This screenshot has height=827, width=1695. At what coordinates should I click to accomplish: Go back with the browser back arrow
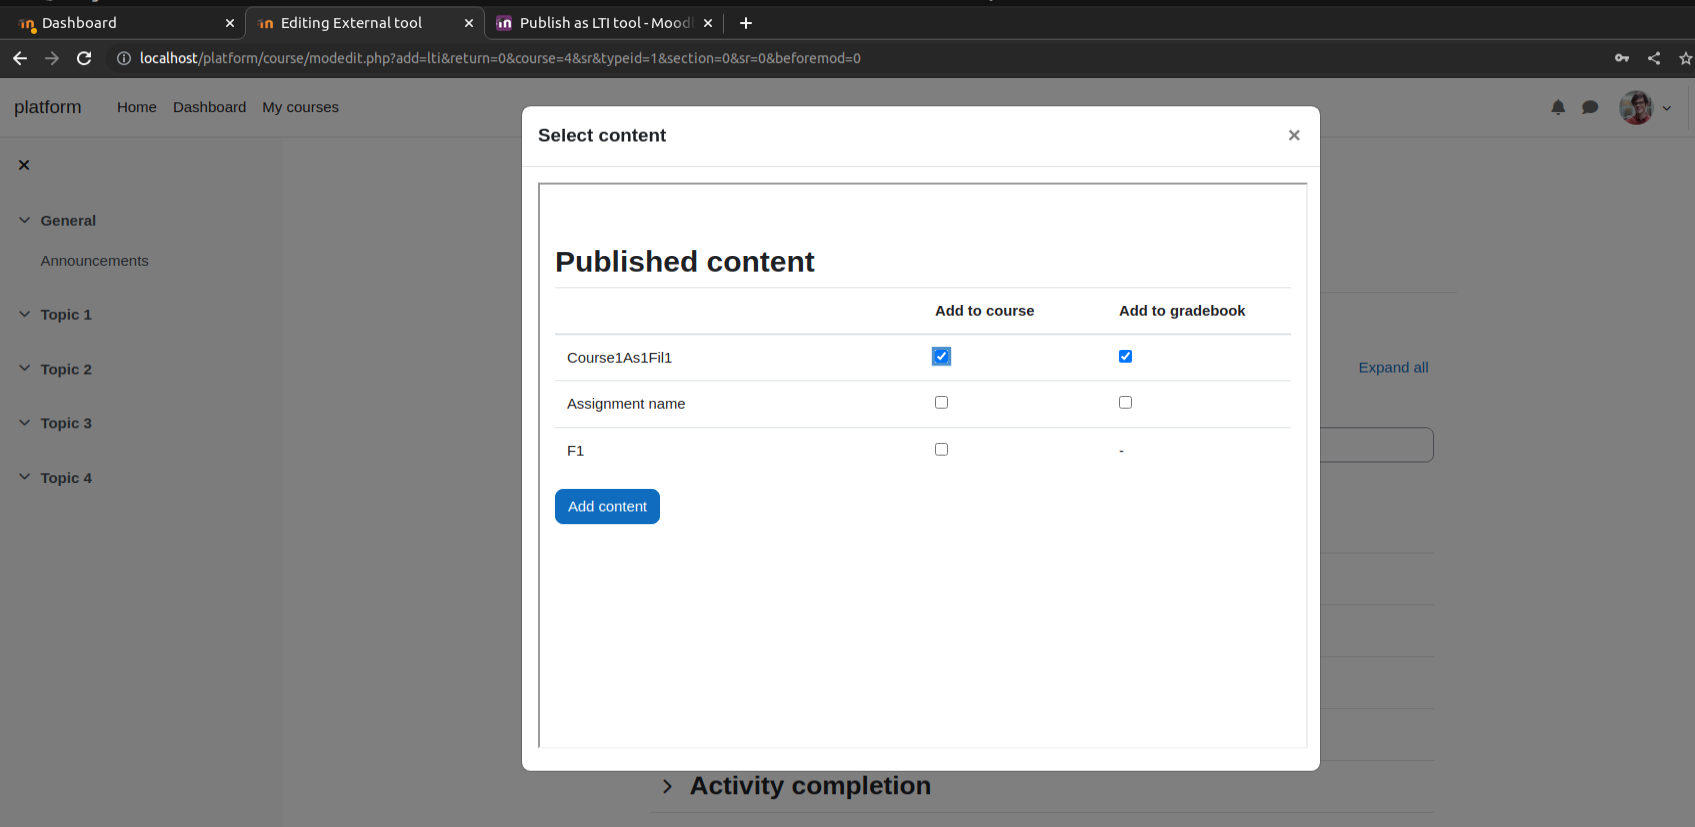20,58
